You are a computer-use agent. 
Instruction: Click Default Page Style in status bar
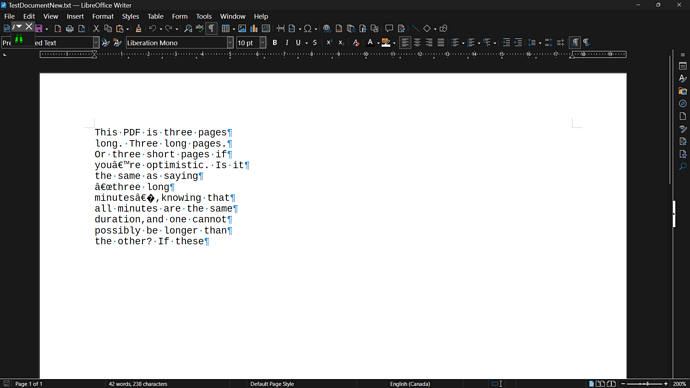pyautogui.click(x=272, y=384)
